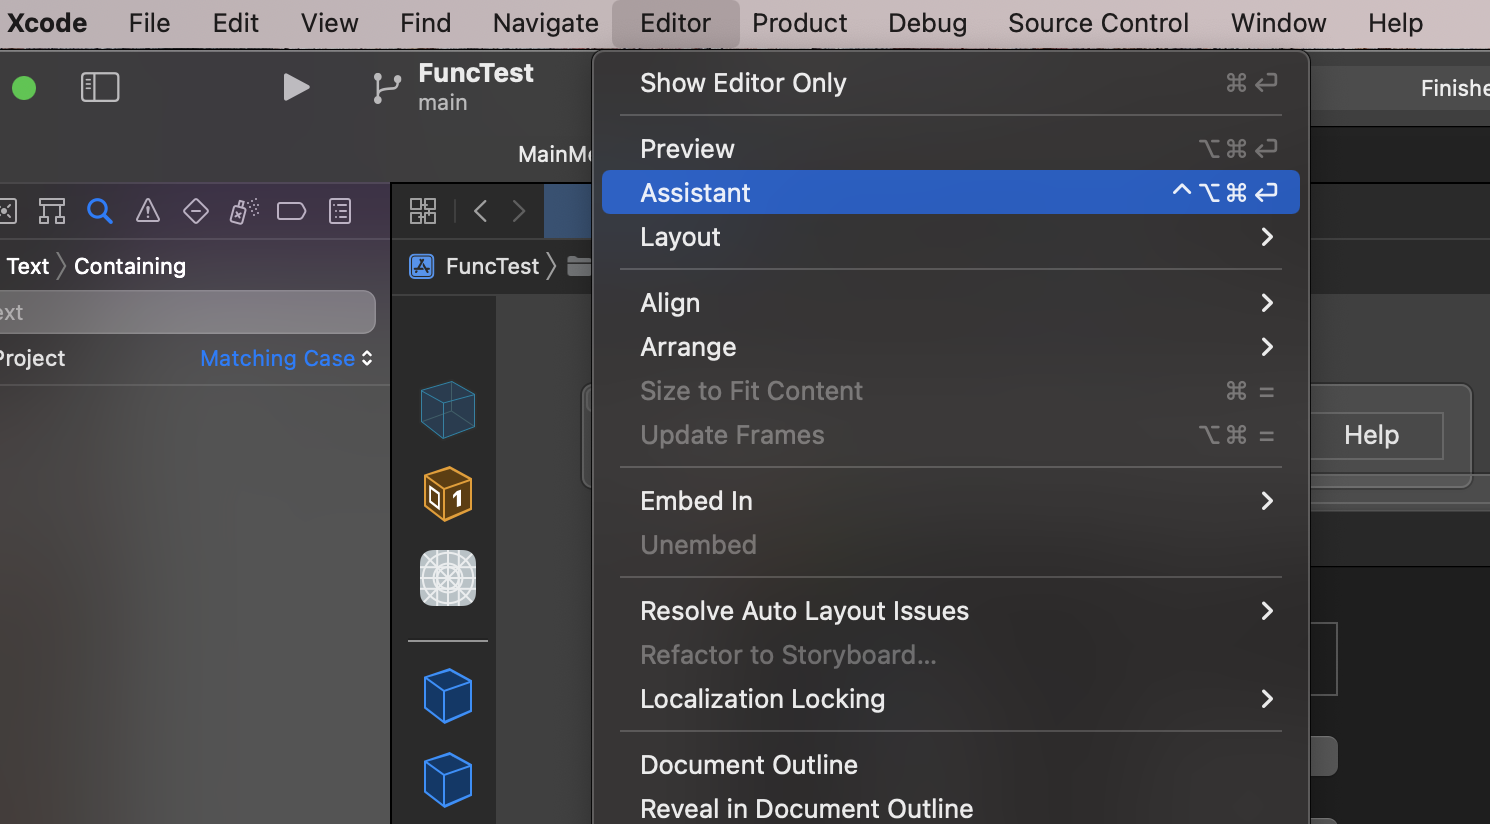Go back with the left chevron
Image resolution: width=1490 pixels, height=824 pixels.
pos(481,211)
